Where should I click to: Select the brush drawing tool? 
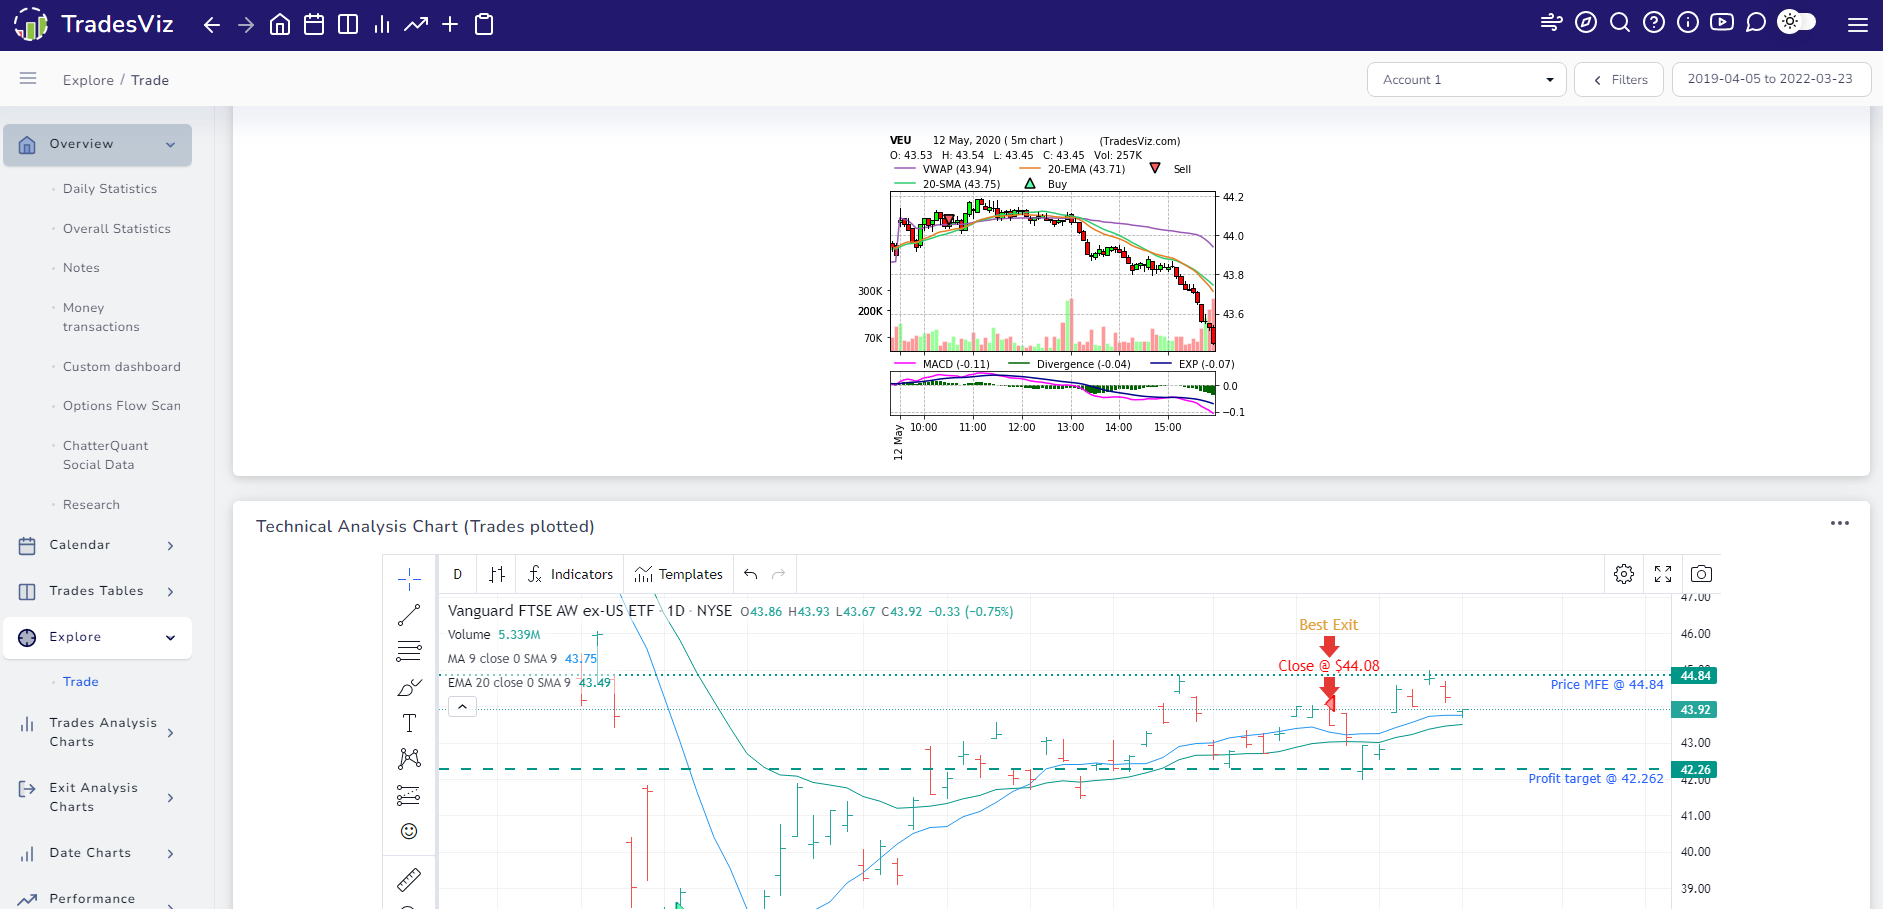pos(409,687)
